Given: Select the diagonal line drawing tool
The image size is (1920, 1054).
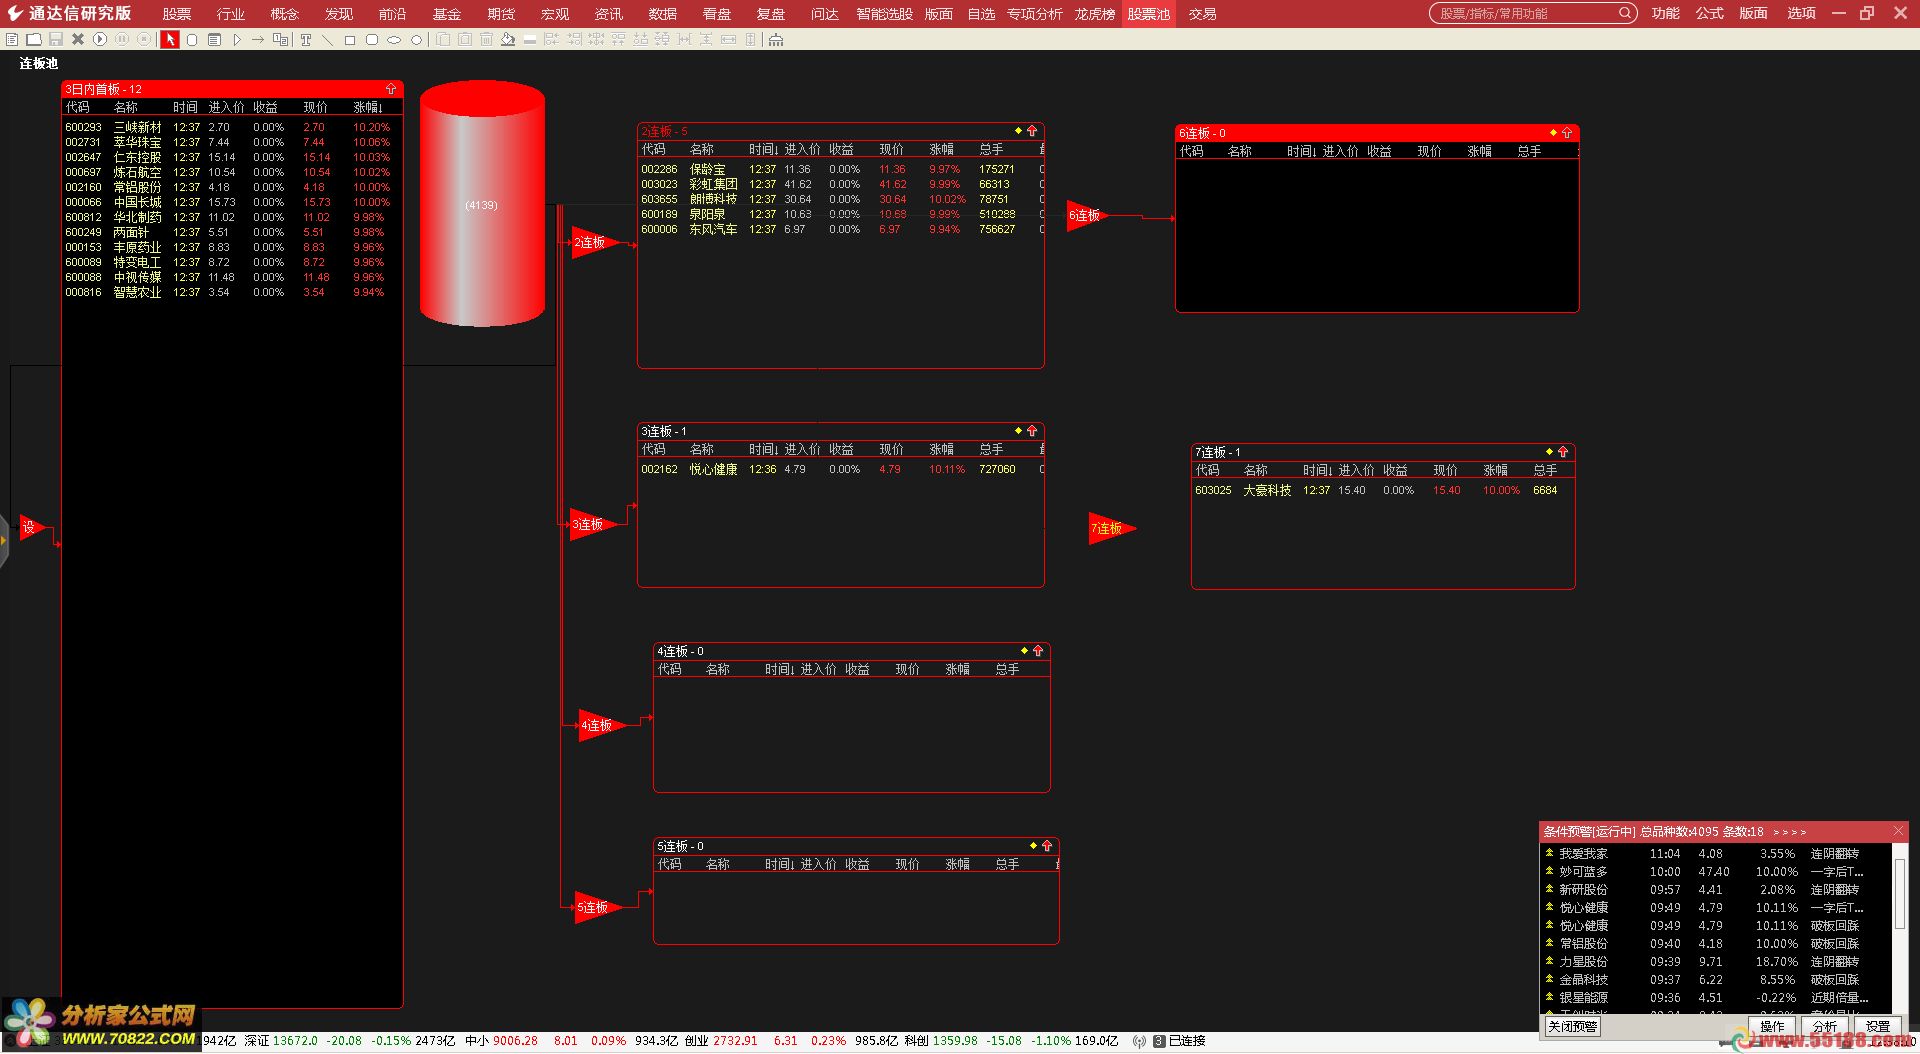Looking at the screenshot, I should (x=328, y=40).
